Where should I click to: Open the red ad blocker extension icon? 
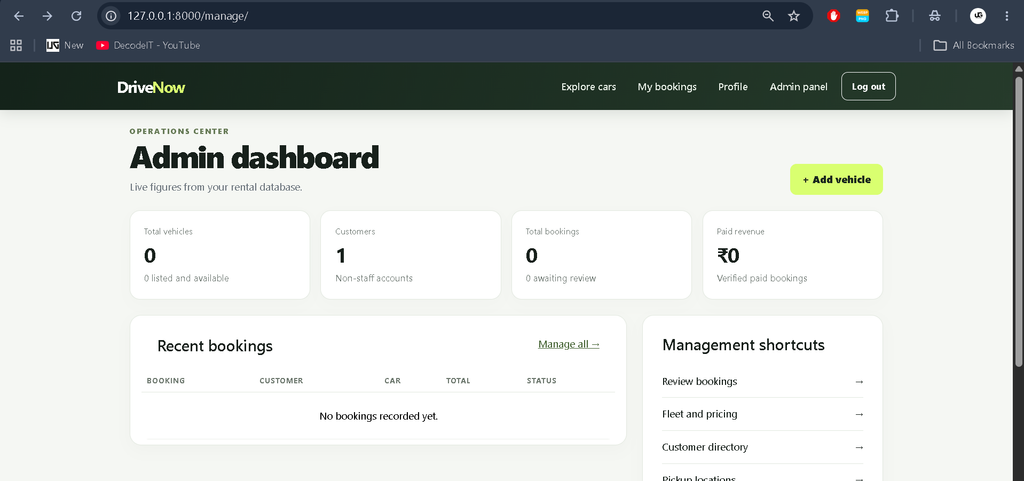click(x=833, y=16)
